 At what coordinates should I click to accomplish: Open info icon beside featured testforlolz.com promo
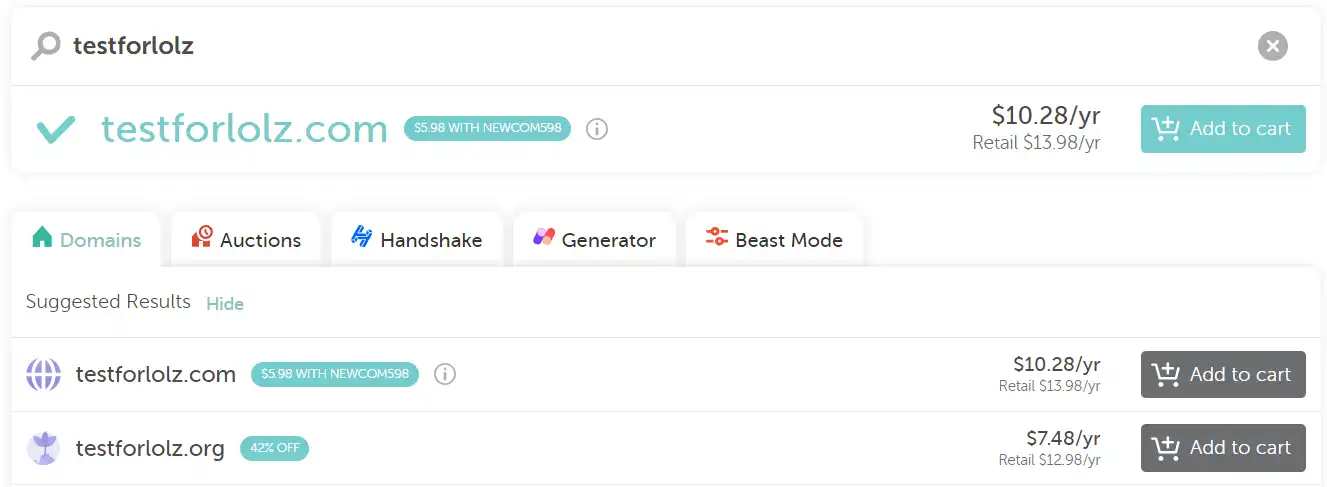click(597, 129)
